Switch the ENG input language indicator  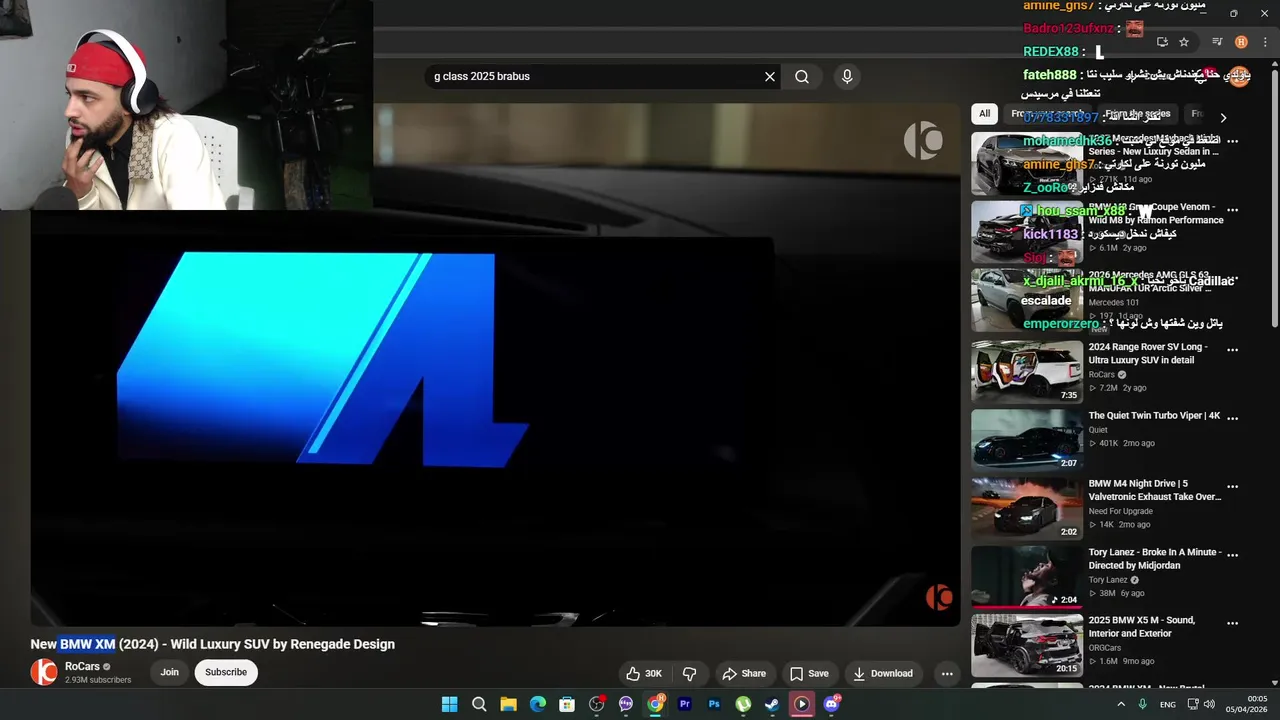1167,704
